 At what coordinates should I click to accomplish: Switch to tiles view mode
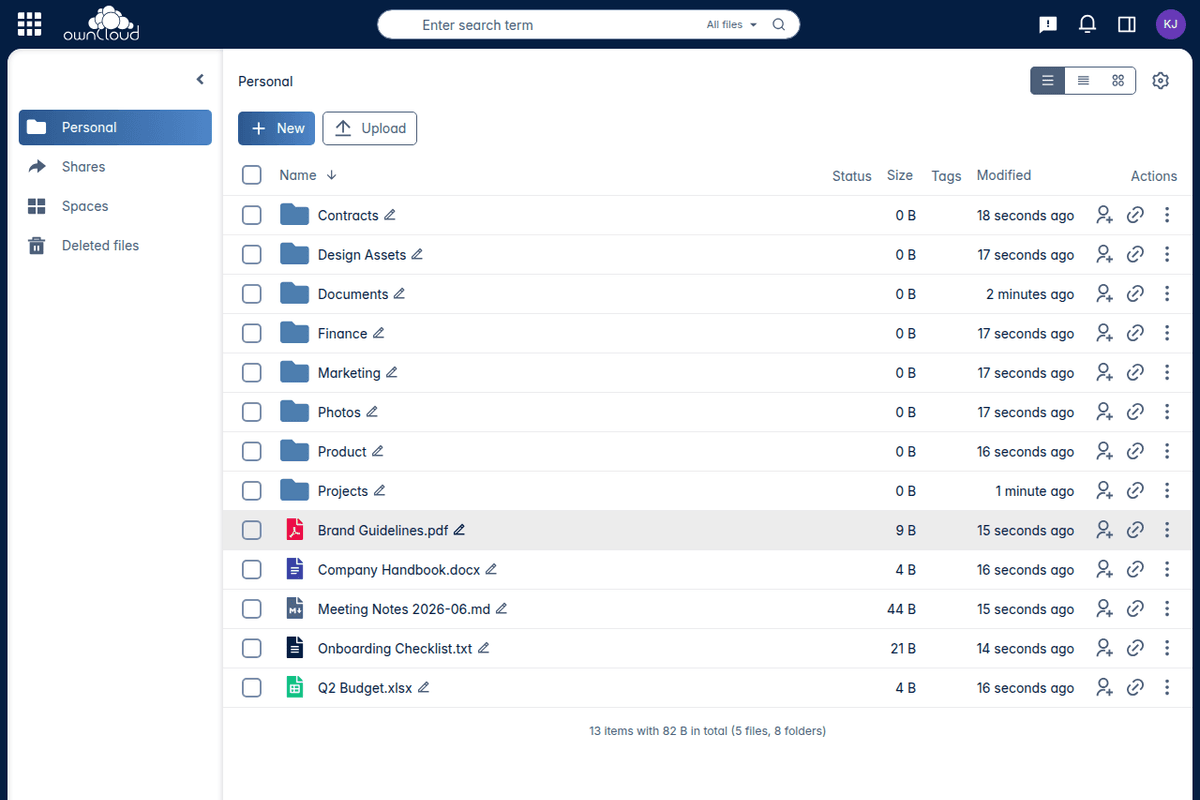[x=1118, y=80]
